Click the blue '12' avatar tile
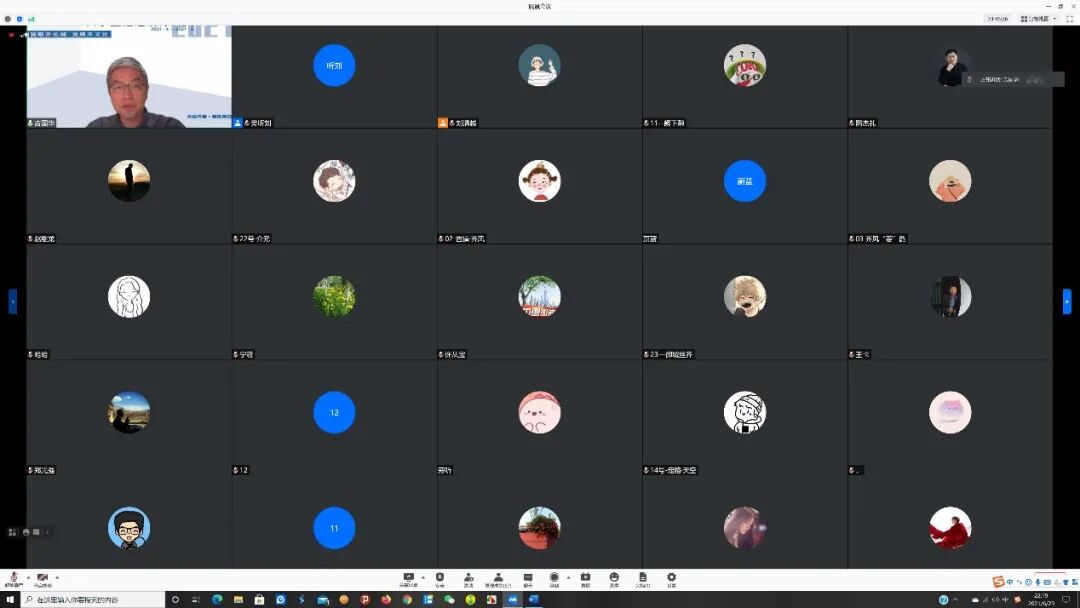The image size is (1080, 608). (334, 412)
